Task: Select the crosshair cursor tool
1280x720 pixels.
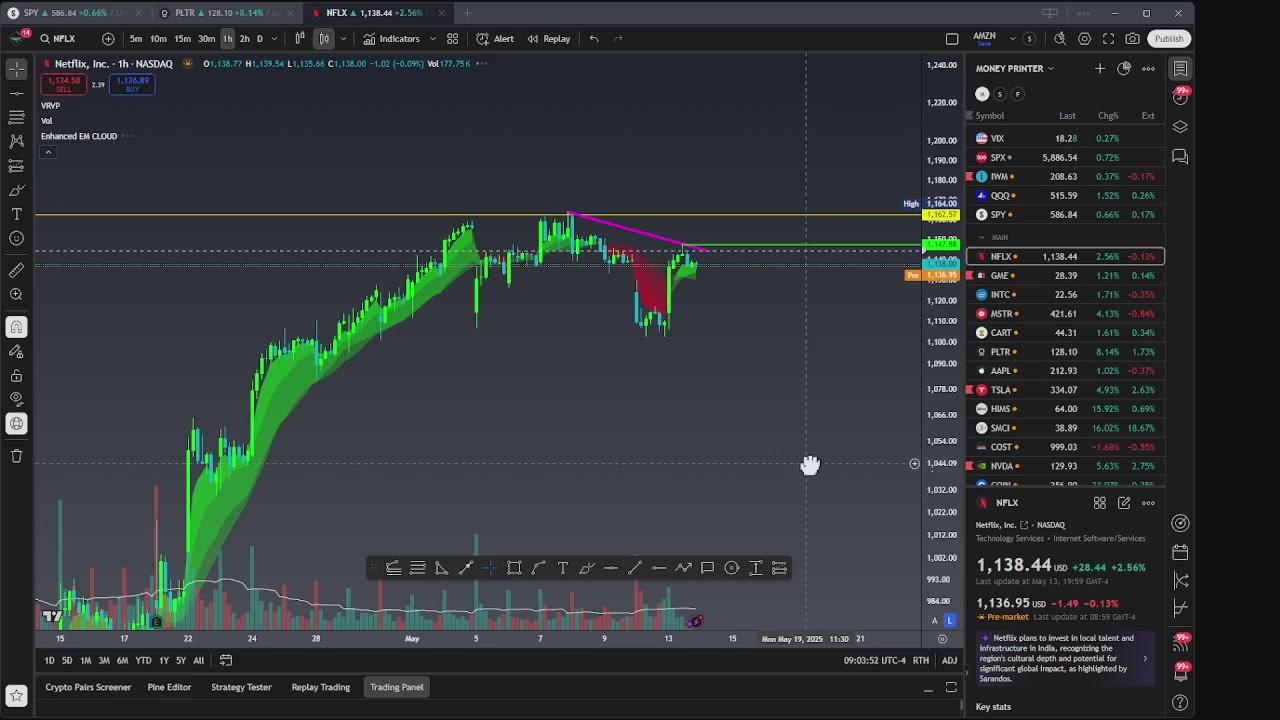Action: point(16,69)
